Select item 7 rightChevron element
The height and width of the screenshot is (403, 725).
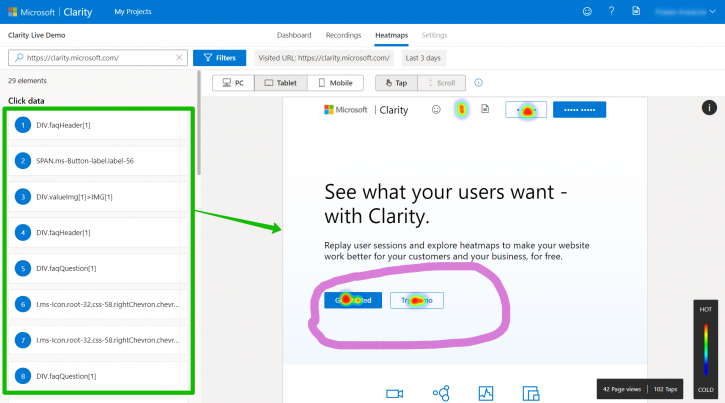click(98, 340)
